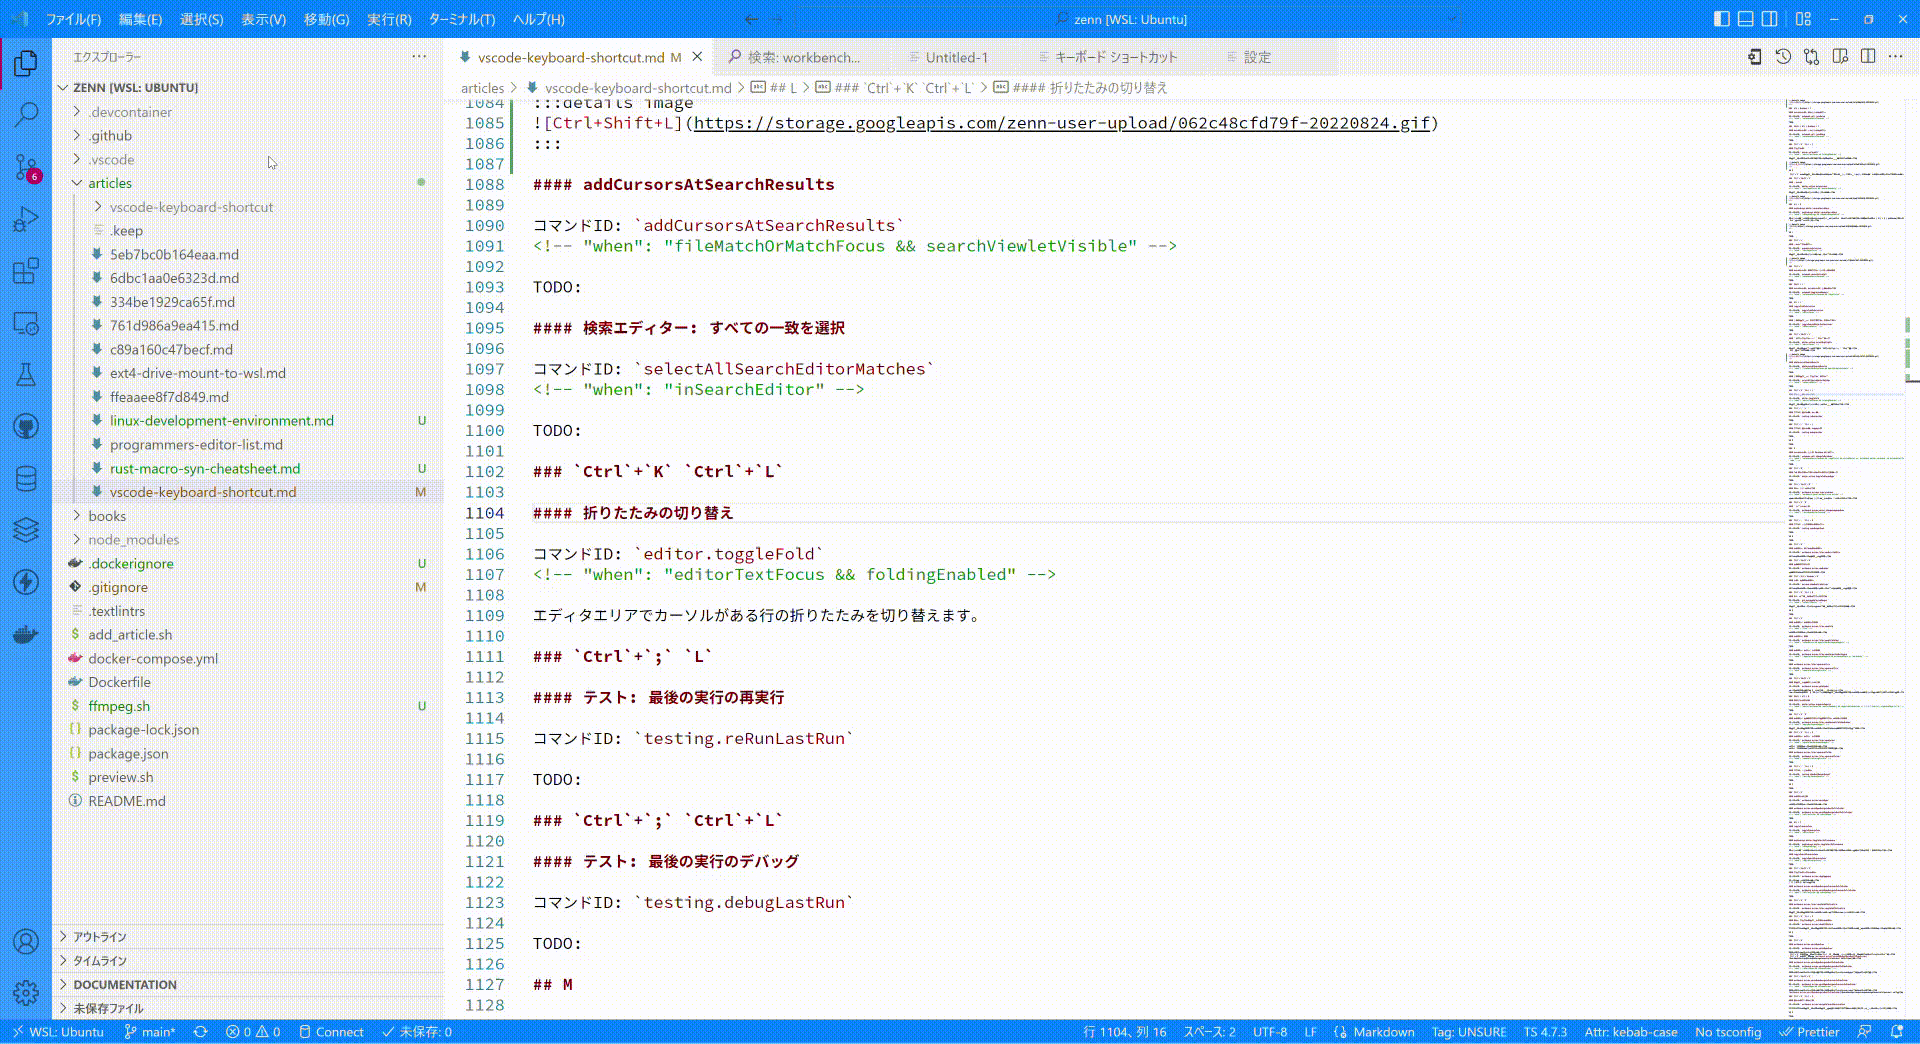Open Run and Debug view
This screenshot has width=1920, height=1044.
click(26, 219)
